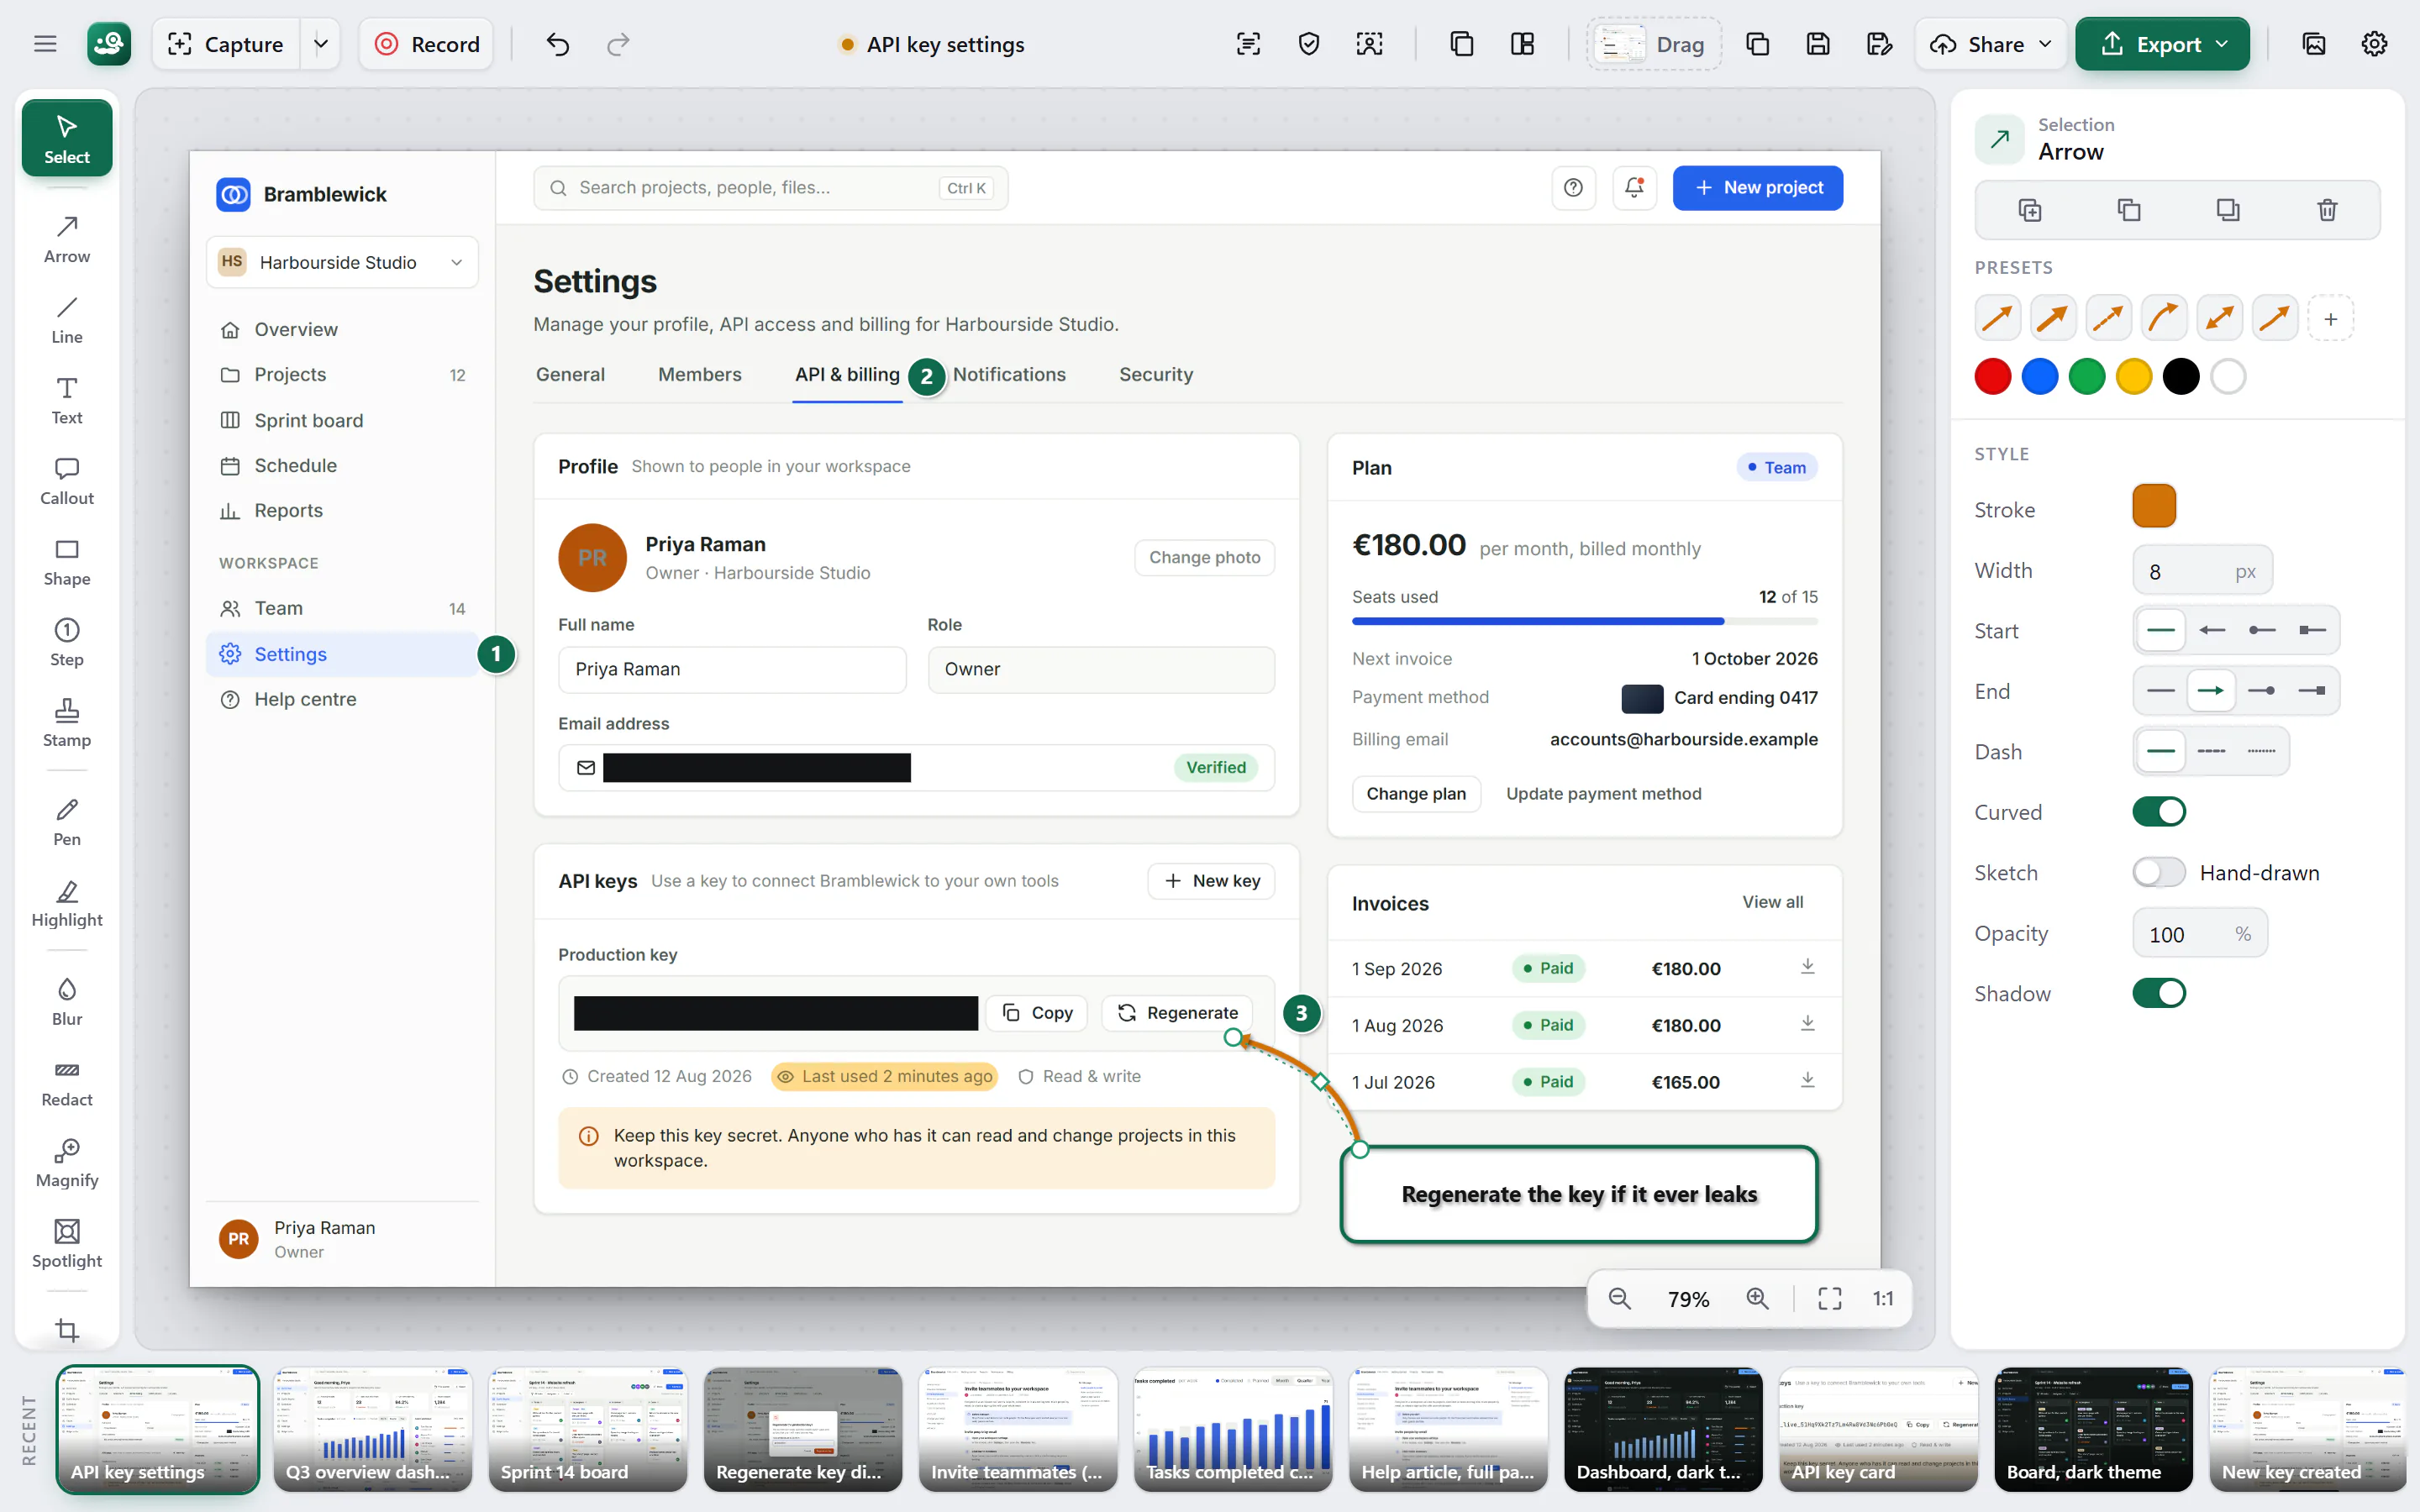Choose the Callout tool
2420x1512 pixels.
coord(67,481)
